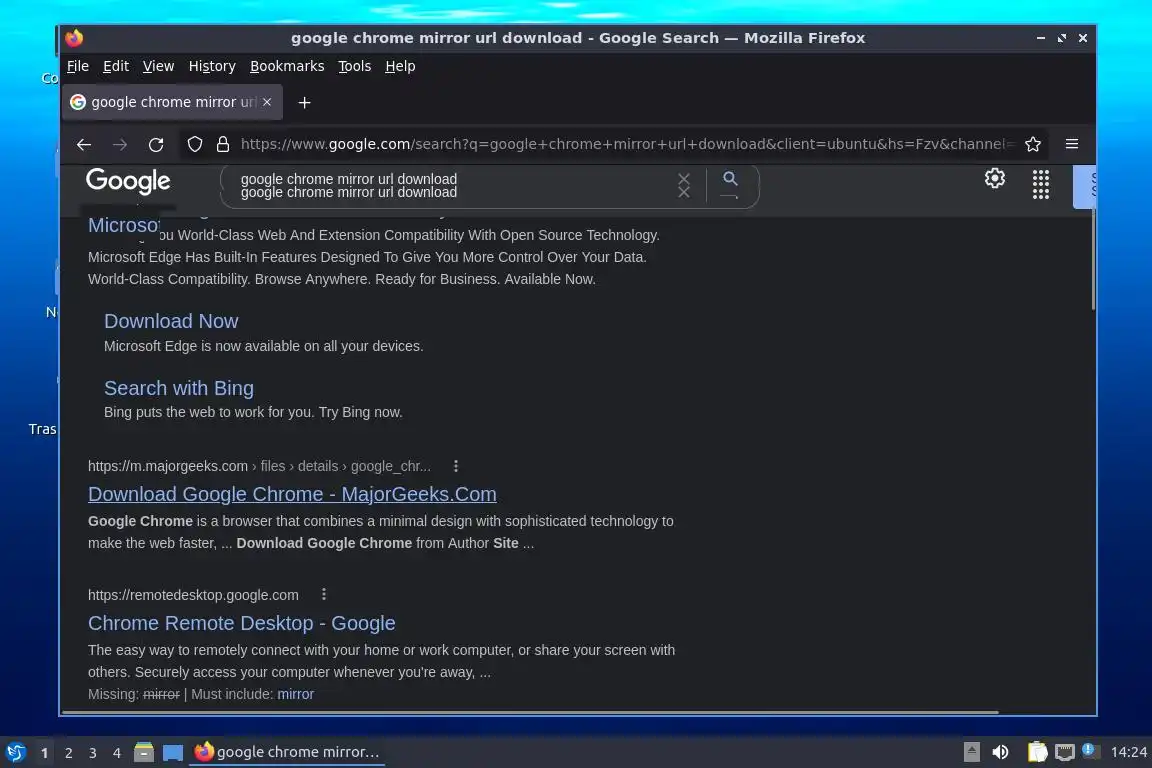This screenshot has height=768, width=1152.
Task: Open a new tab with plus button
Action: tap(305, 103)
